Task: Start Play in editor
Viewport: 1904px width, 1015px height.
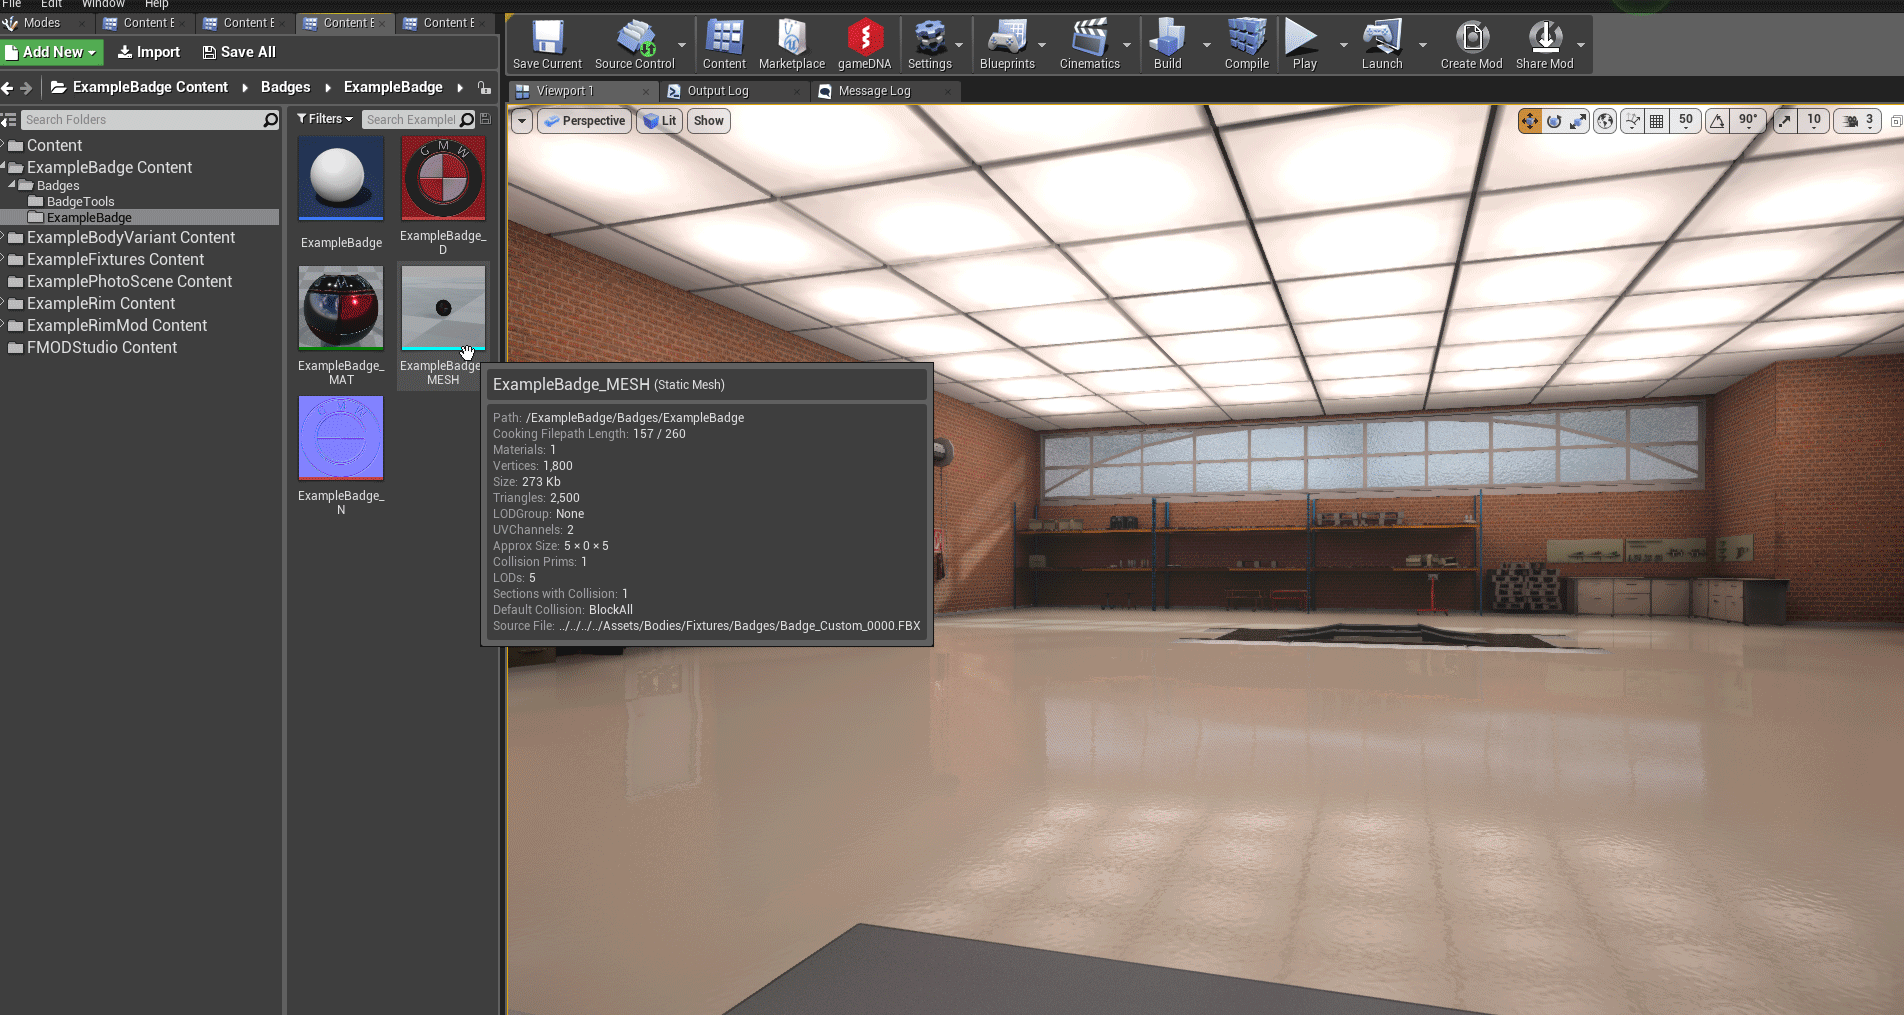Action: [x=1304, y=45]
